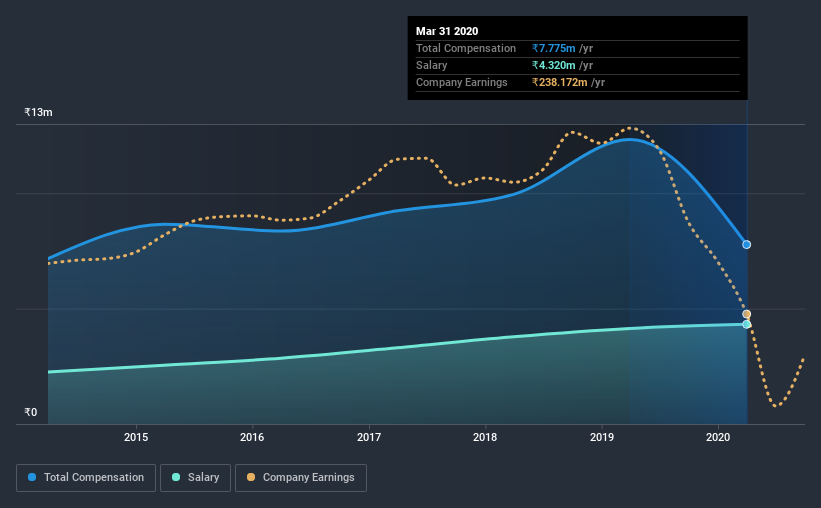Toggle the Salary legend button
Screen dimensions: 821x508
[x=195, y=478]
